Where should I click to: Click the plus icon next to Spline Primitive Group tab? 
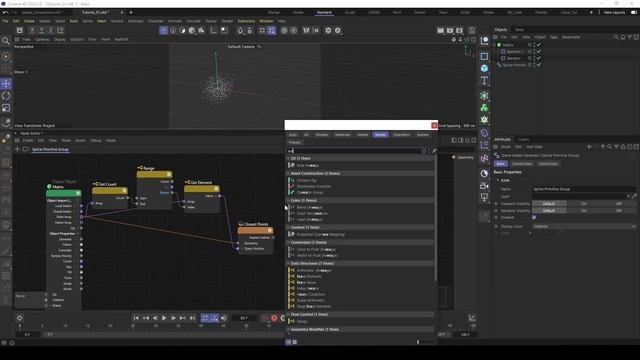17,149
